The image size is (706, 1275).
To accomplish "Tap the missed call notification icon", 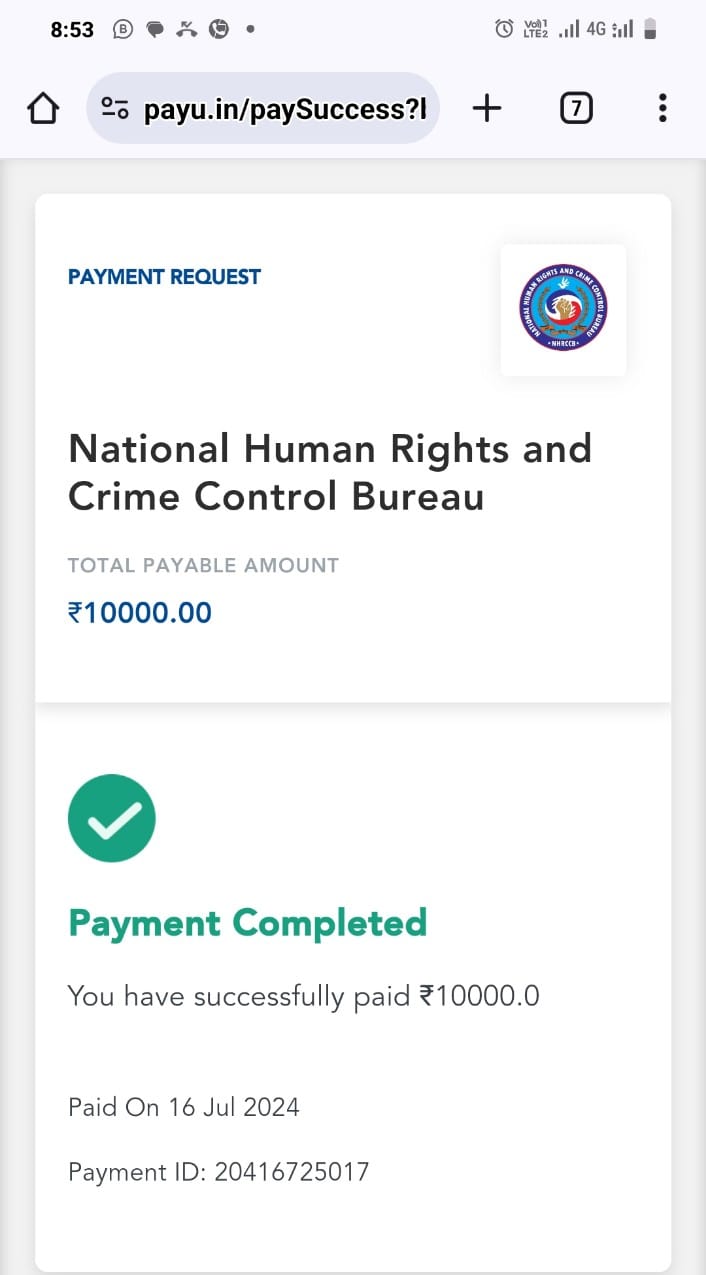I will 186,29.
